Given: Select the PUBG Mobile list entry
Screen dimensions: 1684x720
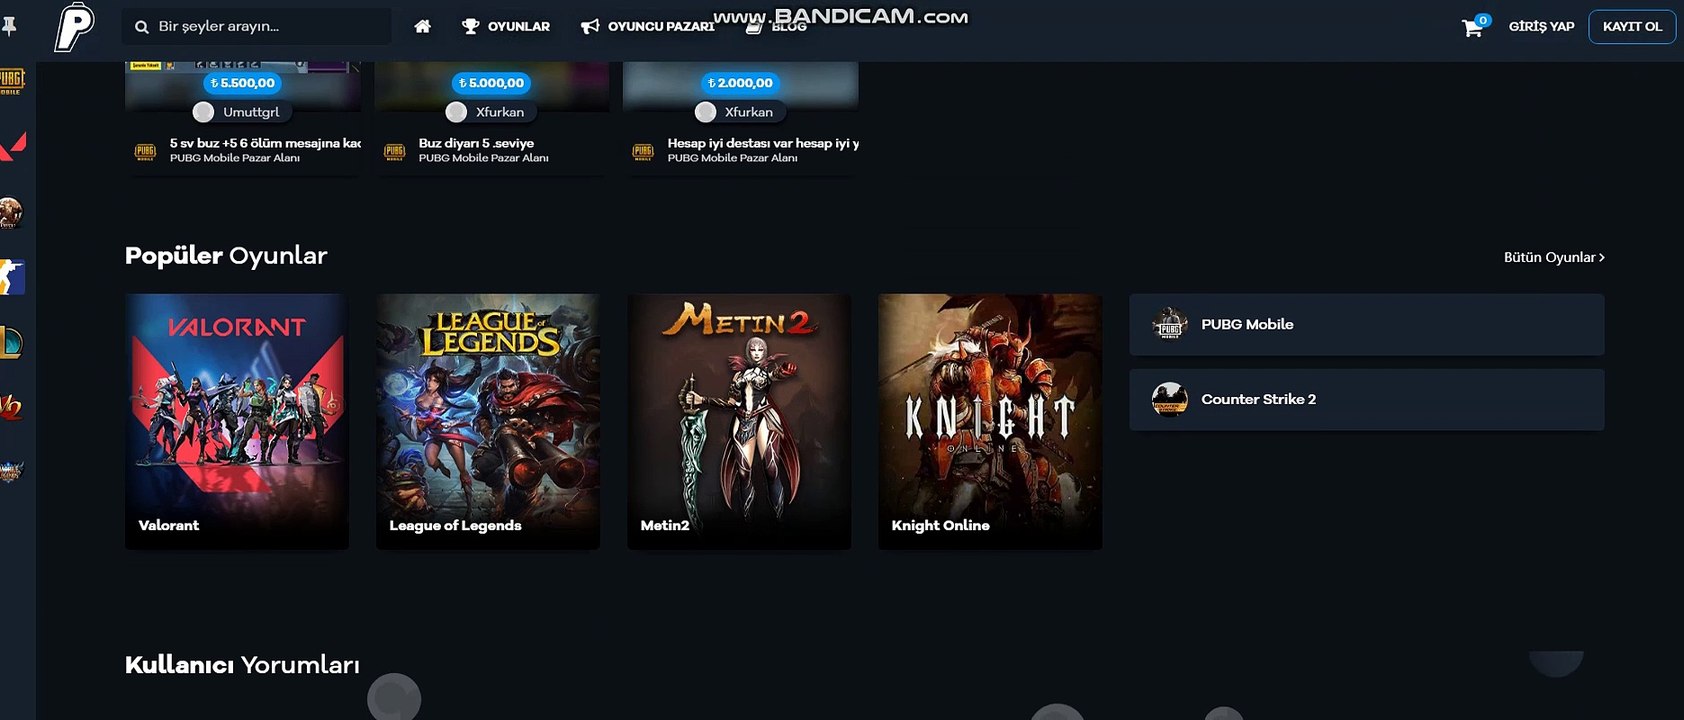Looking at the screenshot, I should coord(1367,324).
